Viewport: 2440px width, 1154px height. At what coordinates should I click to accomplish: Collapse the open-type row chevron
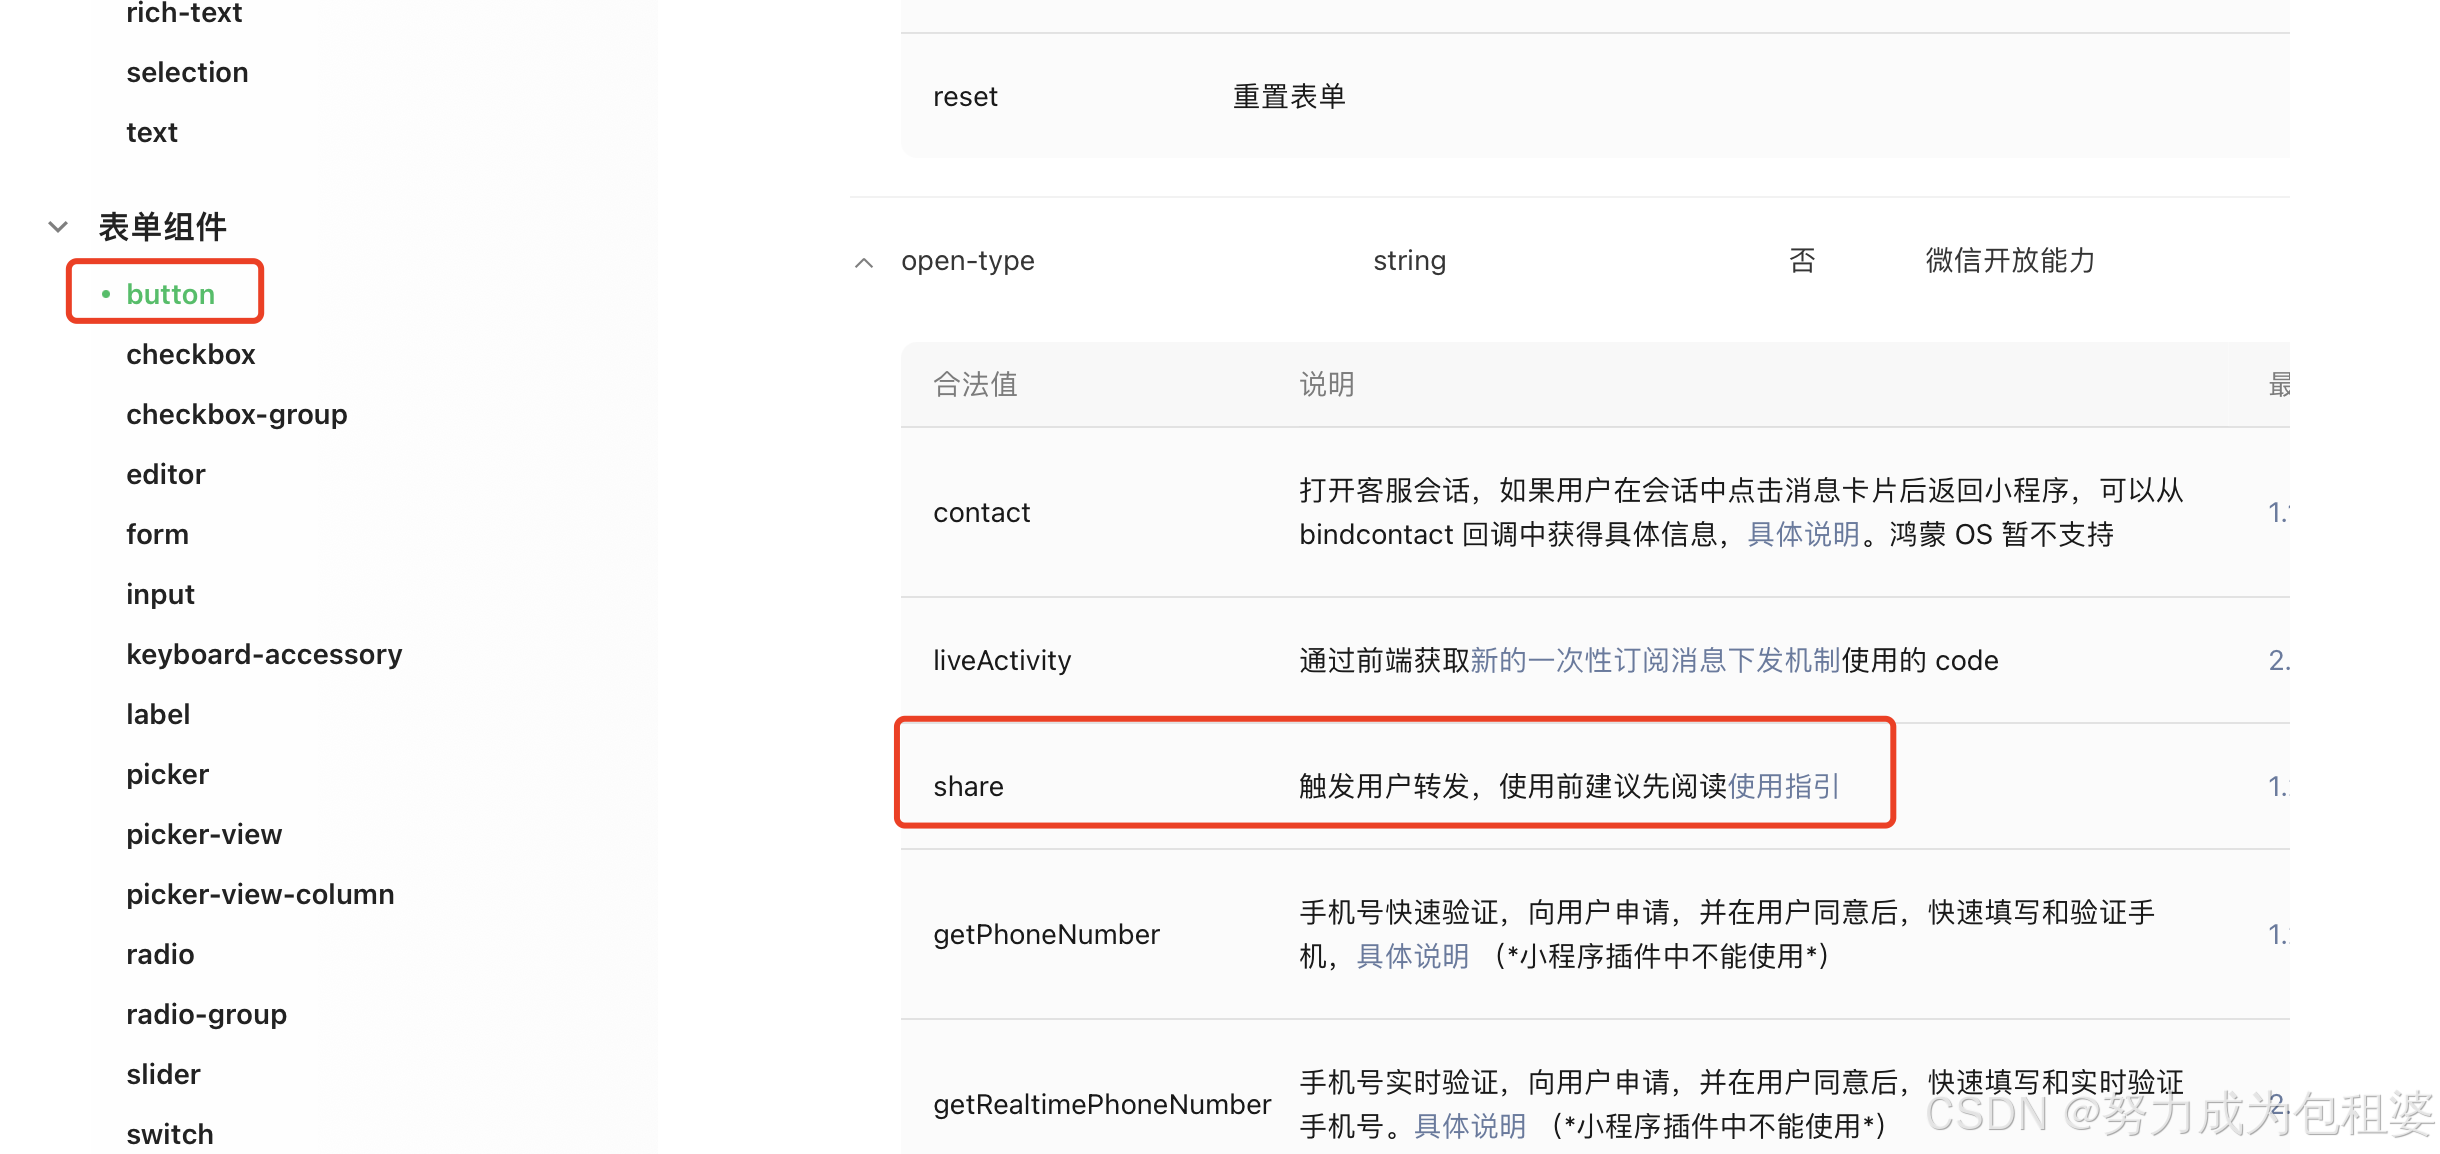(864, 262)
